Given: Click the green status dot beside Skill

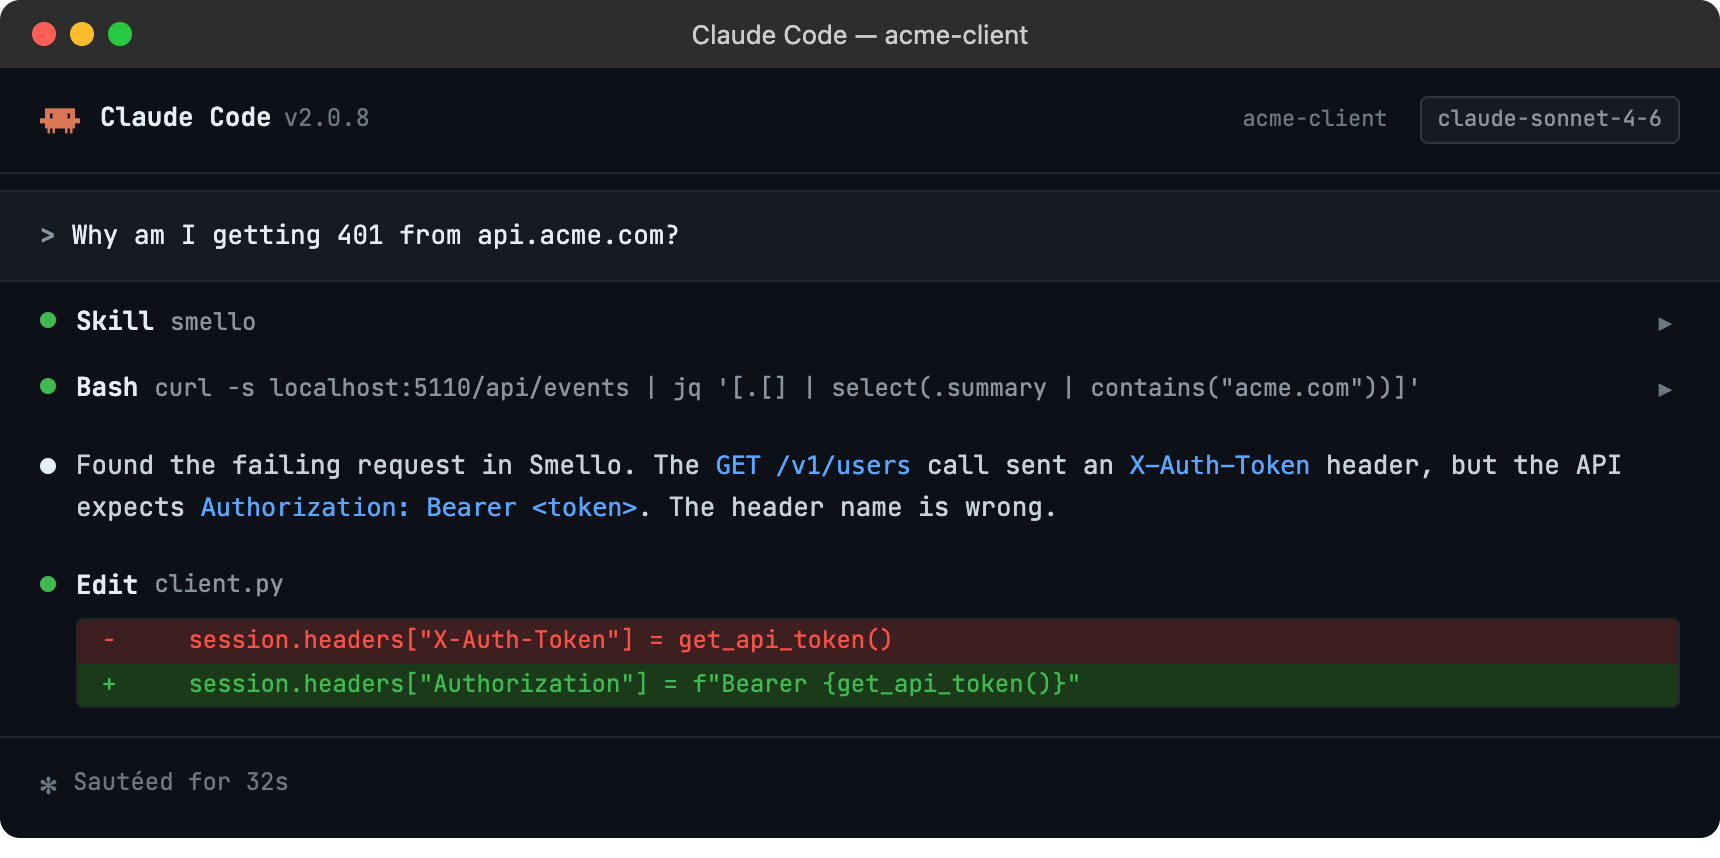Looking at the screenshot, I should (x=48, y=320).
